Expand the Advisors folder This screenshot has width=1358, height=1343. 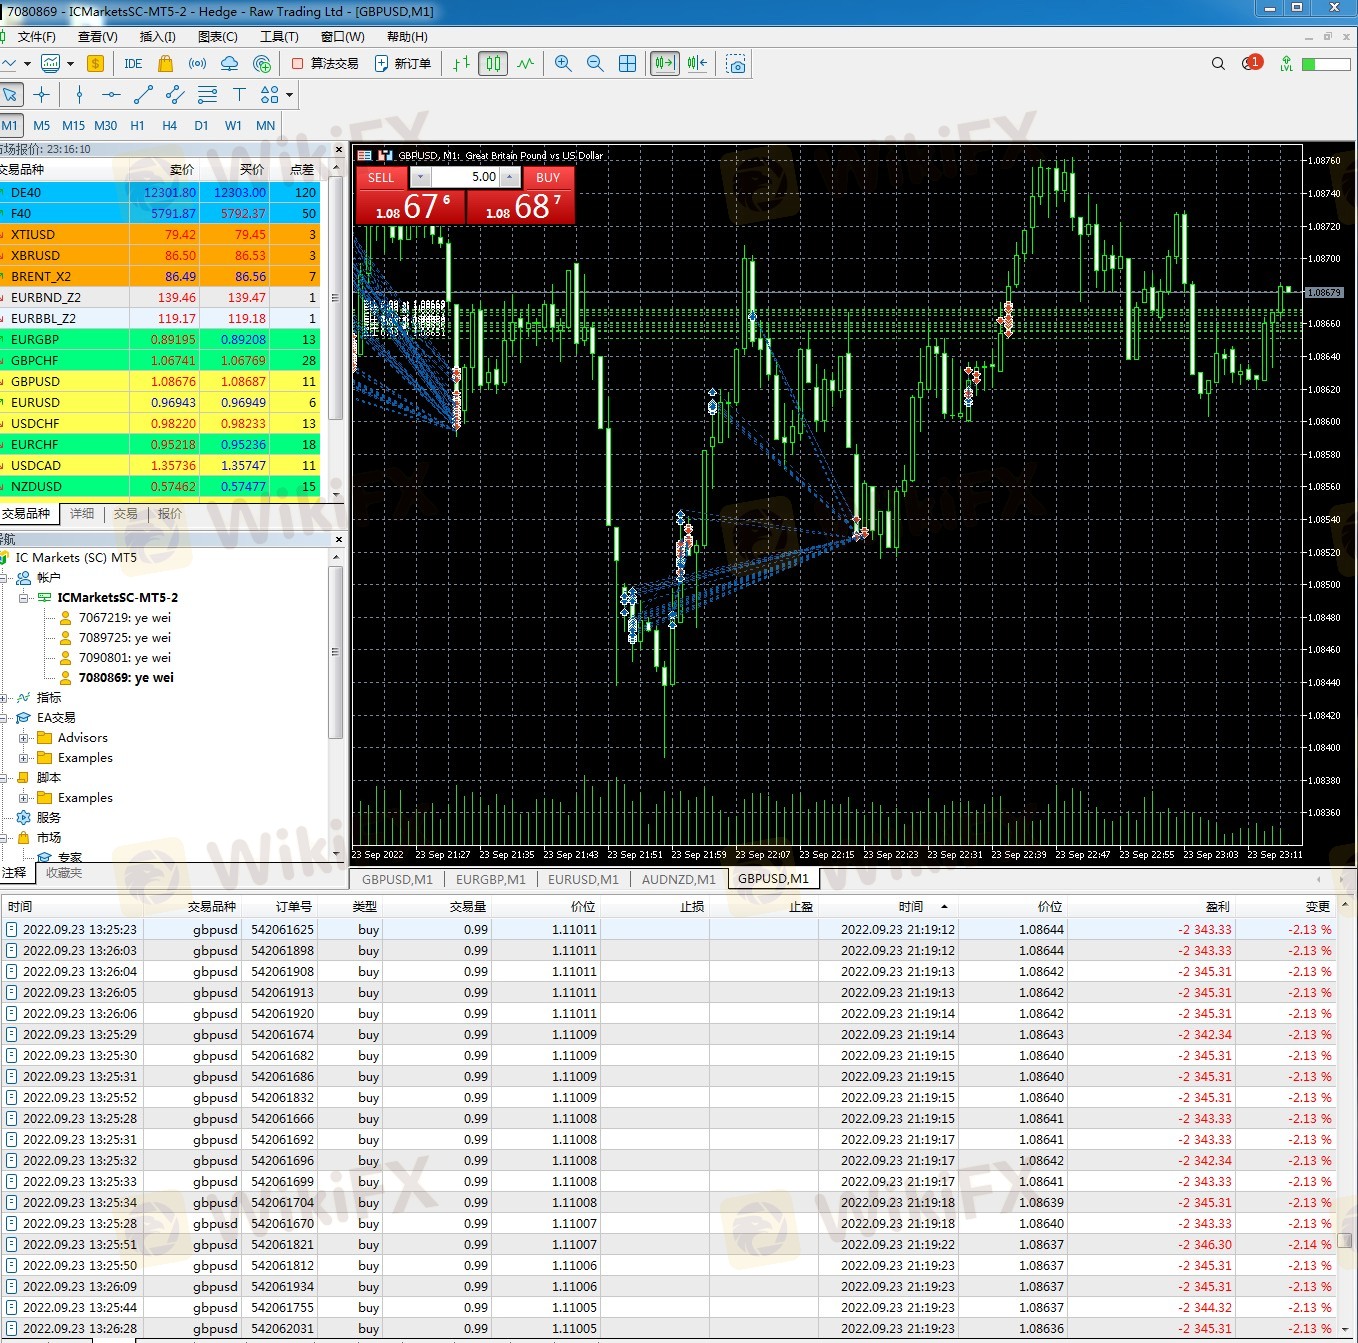point(24,737)
